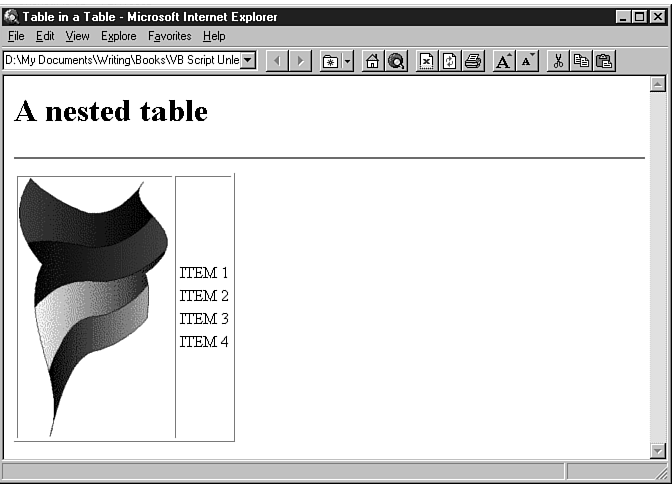Open the File menu
Screen dimensions: 672x488
(x=16, y=36)
